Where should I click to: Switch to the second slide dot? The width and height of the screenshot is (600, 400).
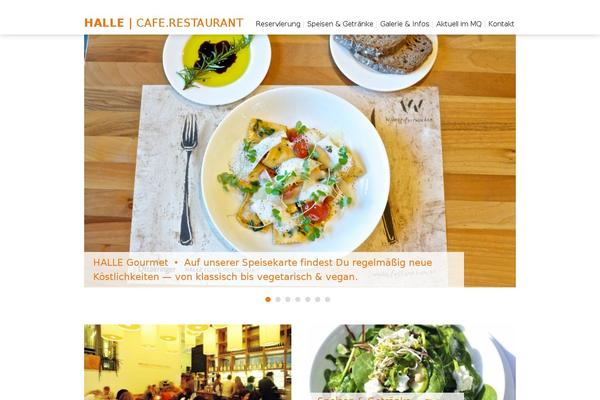[278, 299]
